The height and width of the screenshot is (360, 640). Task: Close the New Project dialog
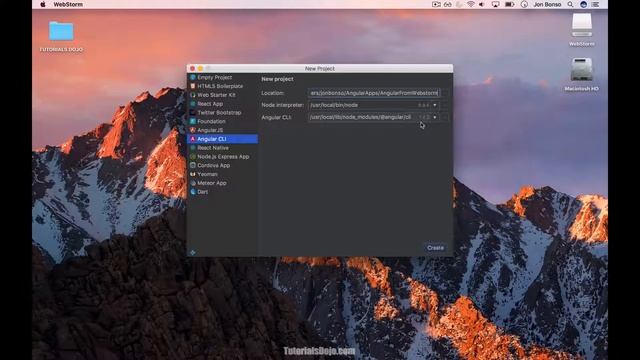[x=193, y=68]
